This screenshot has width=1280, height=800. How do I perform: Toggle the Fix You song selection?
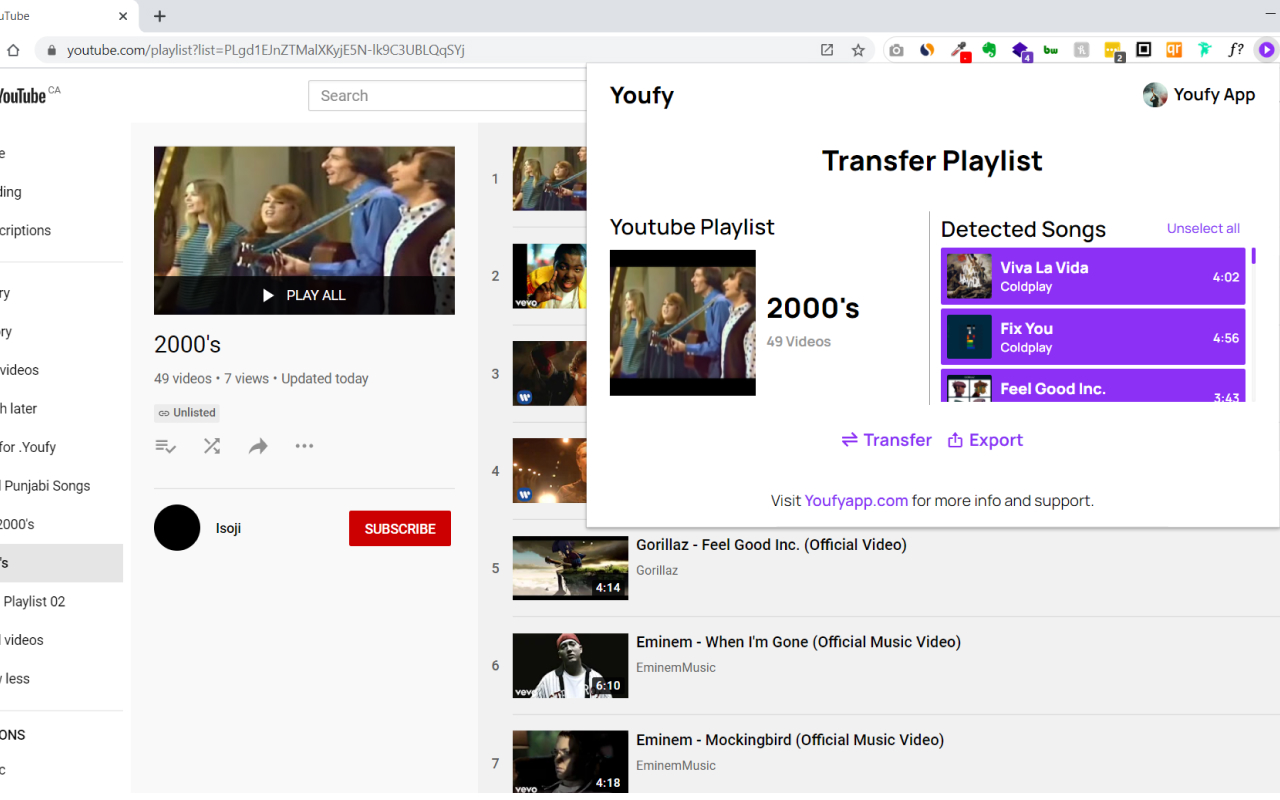(x=1093, y=337)
